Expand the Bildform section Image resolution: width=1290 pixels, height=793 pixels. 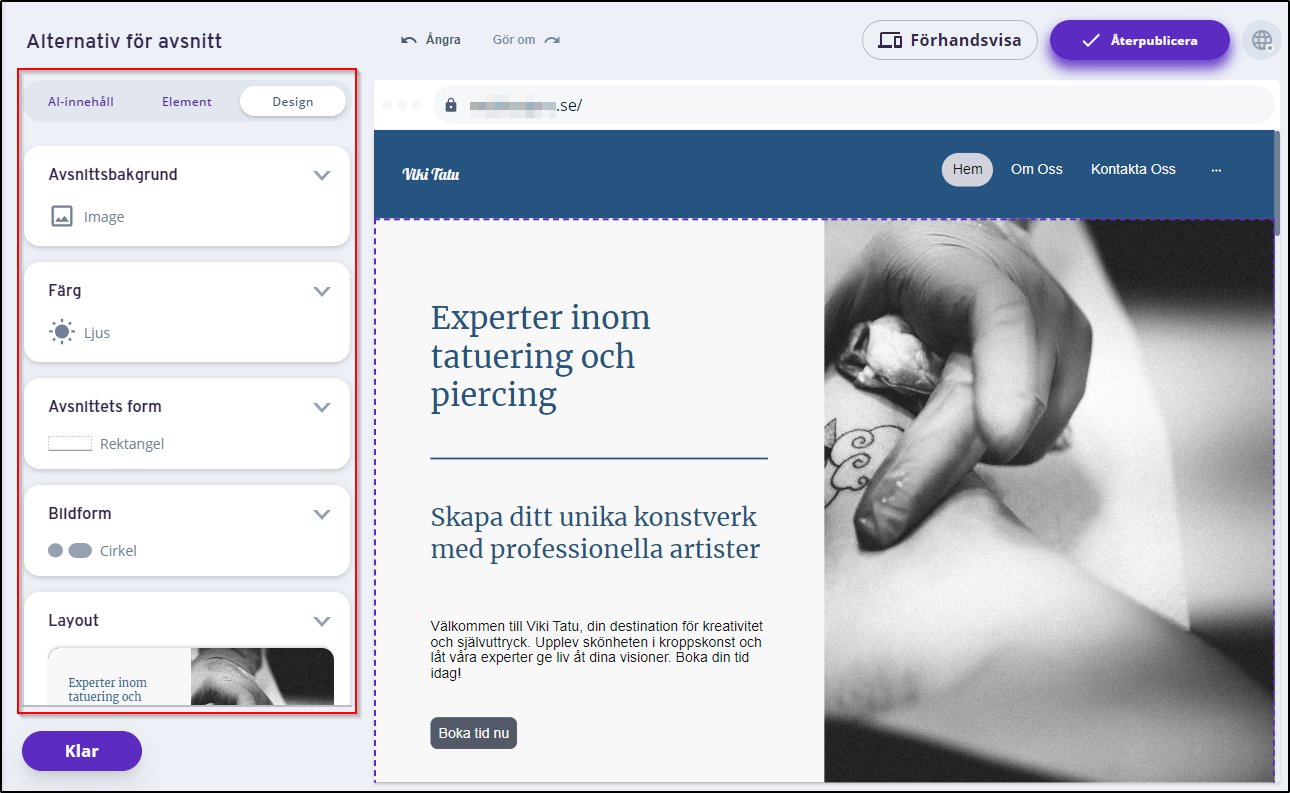click(321, 514)
